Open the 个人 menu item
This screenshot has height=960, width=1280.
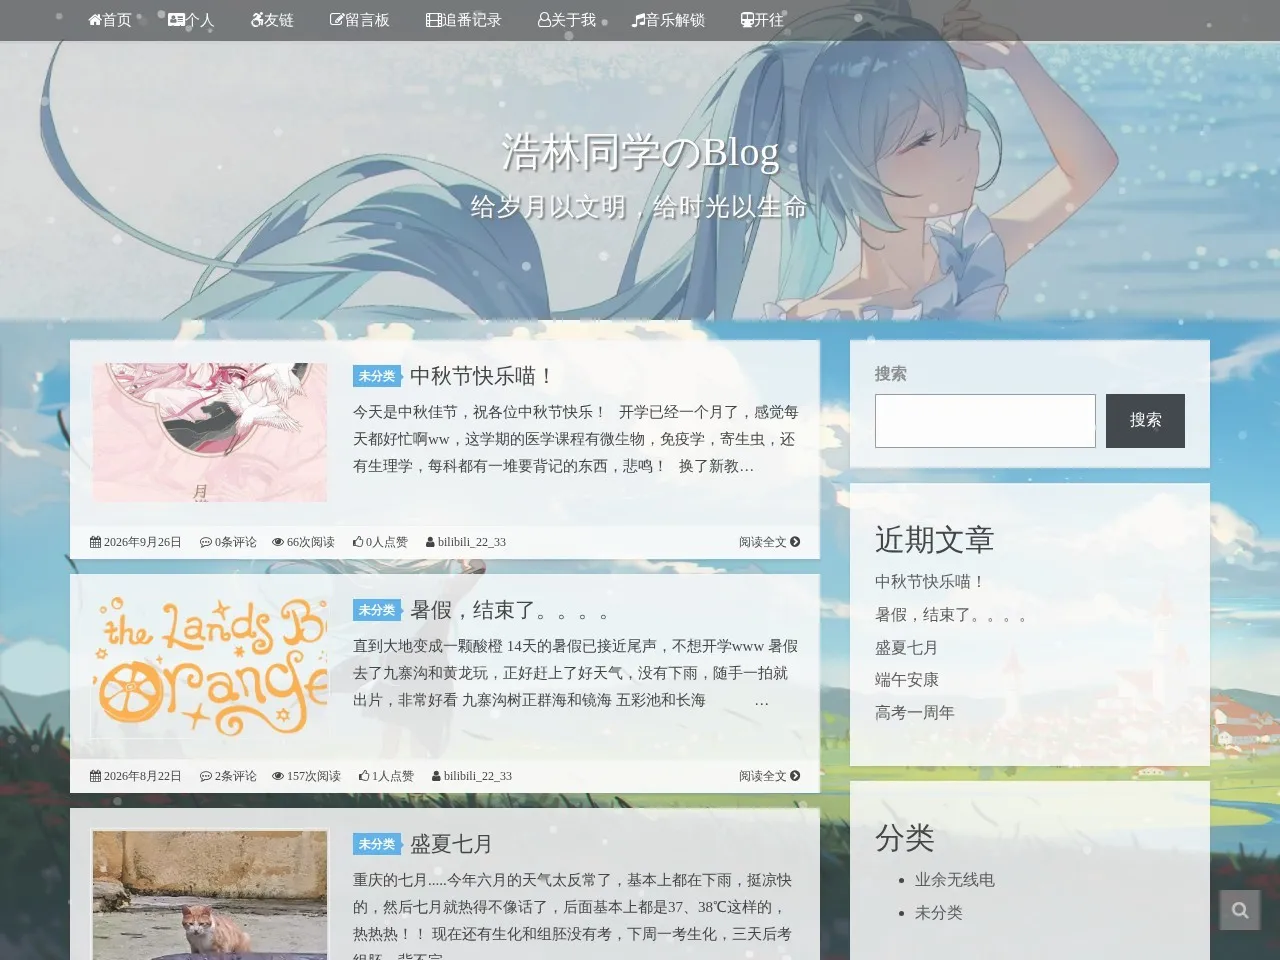[x=191, y=20]
